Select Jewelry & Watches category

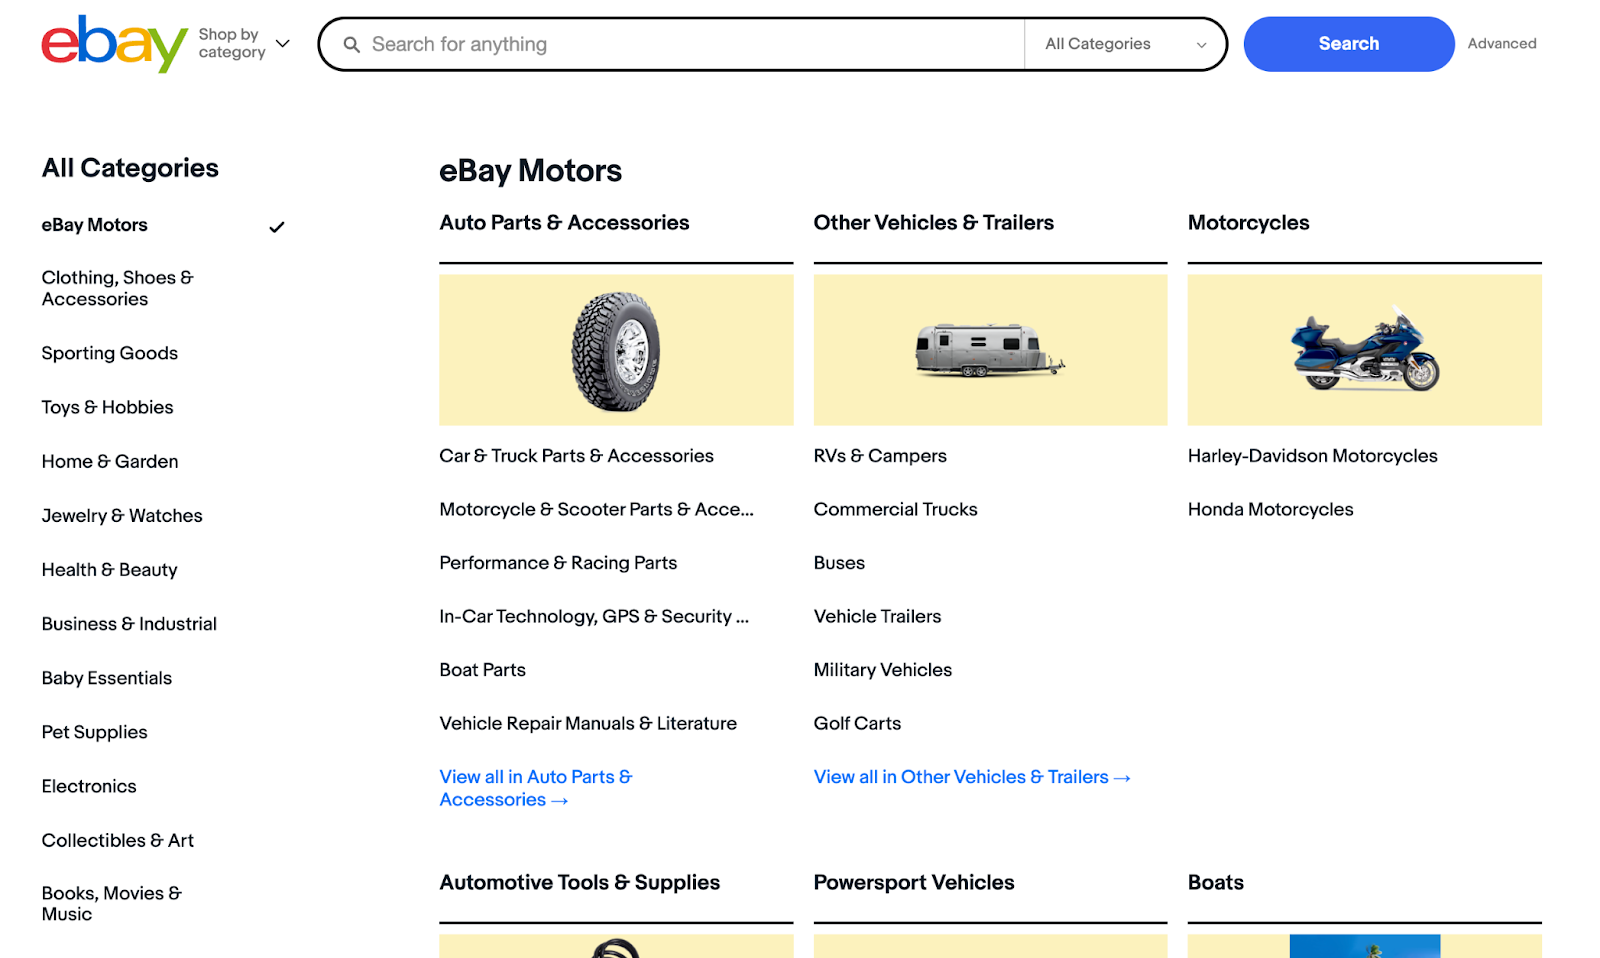[x=122, y=515]
